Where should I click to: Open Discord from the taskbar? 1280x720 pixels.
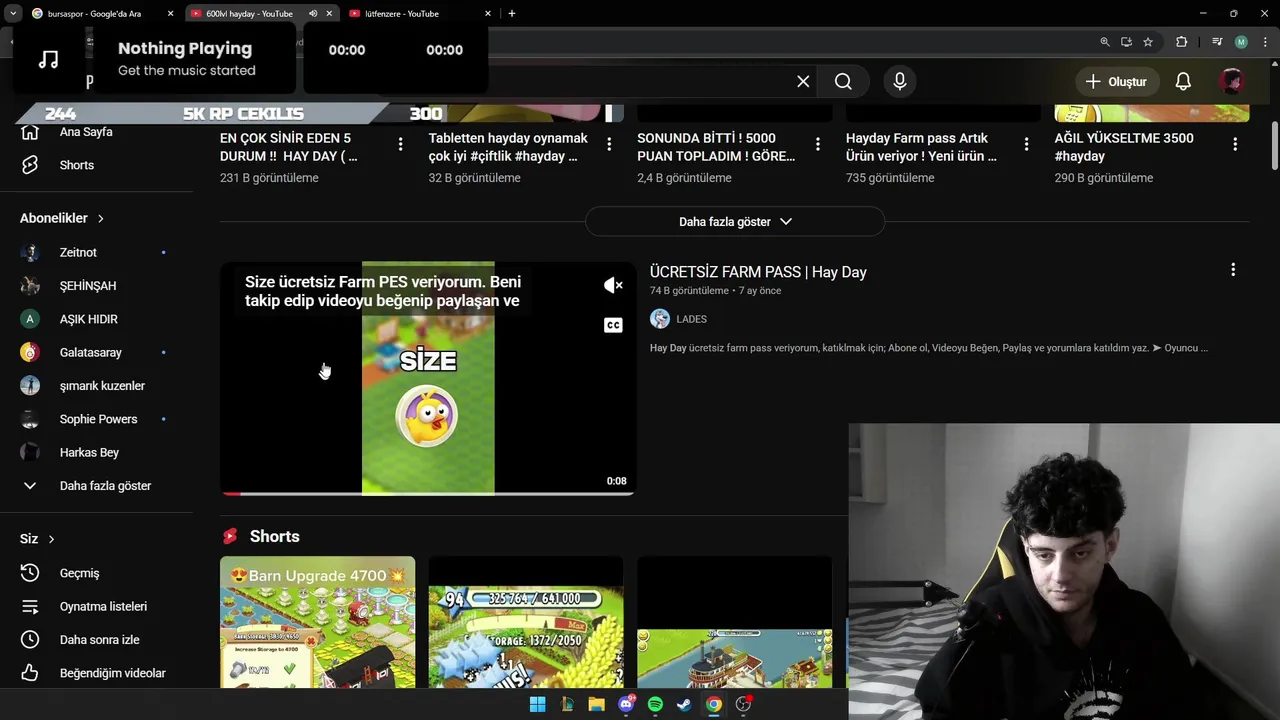(x=626, y=705)
